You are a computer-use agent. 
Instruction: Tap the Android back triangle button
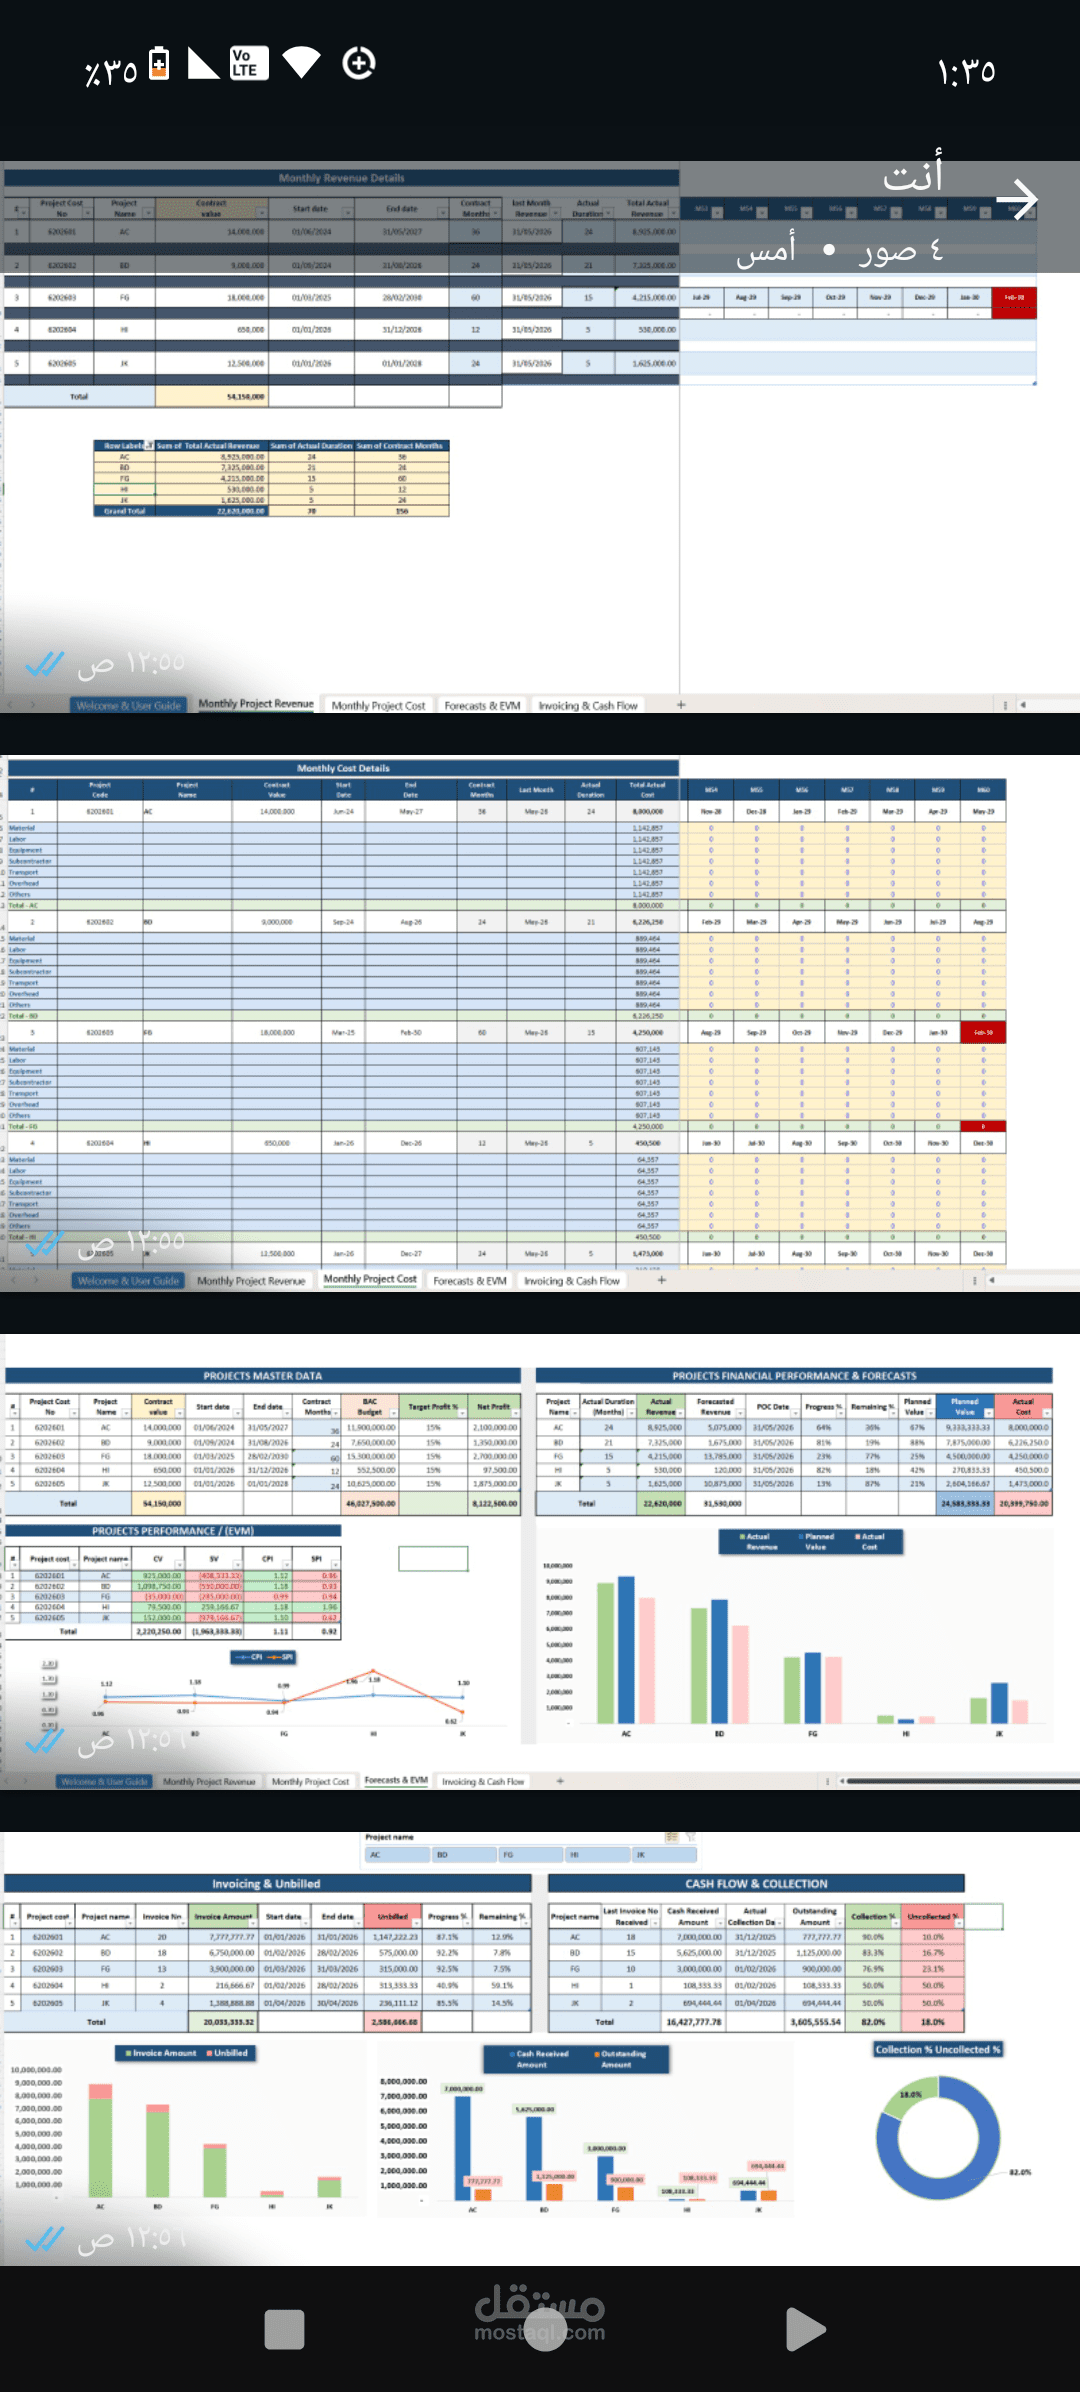(x=805, y=2329)
